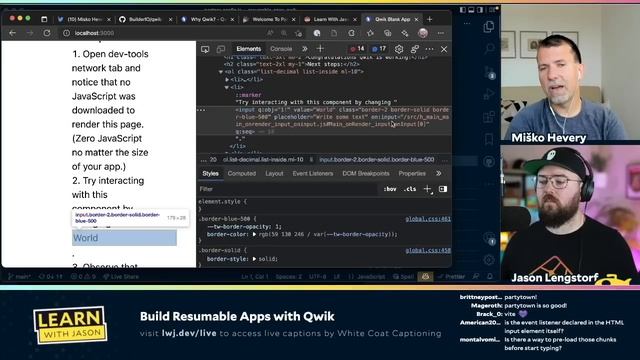Activate the inspect element picker in DevTools
The height and width of the screenshot is (360, 640).
click(205, 49)
